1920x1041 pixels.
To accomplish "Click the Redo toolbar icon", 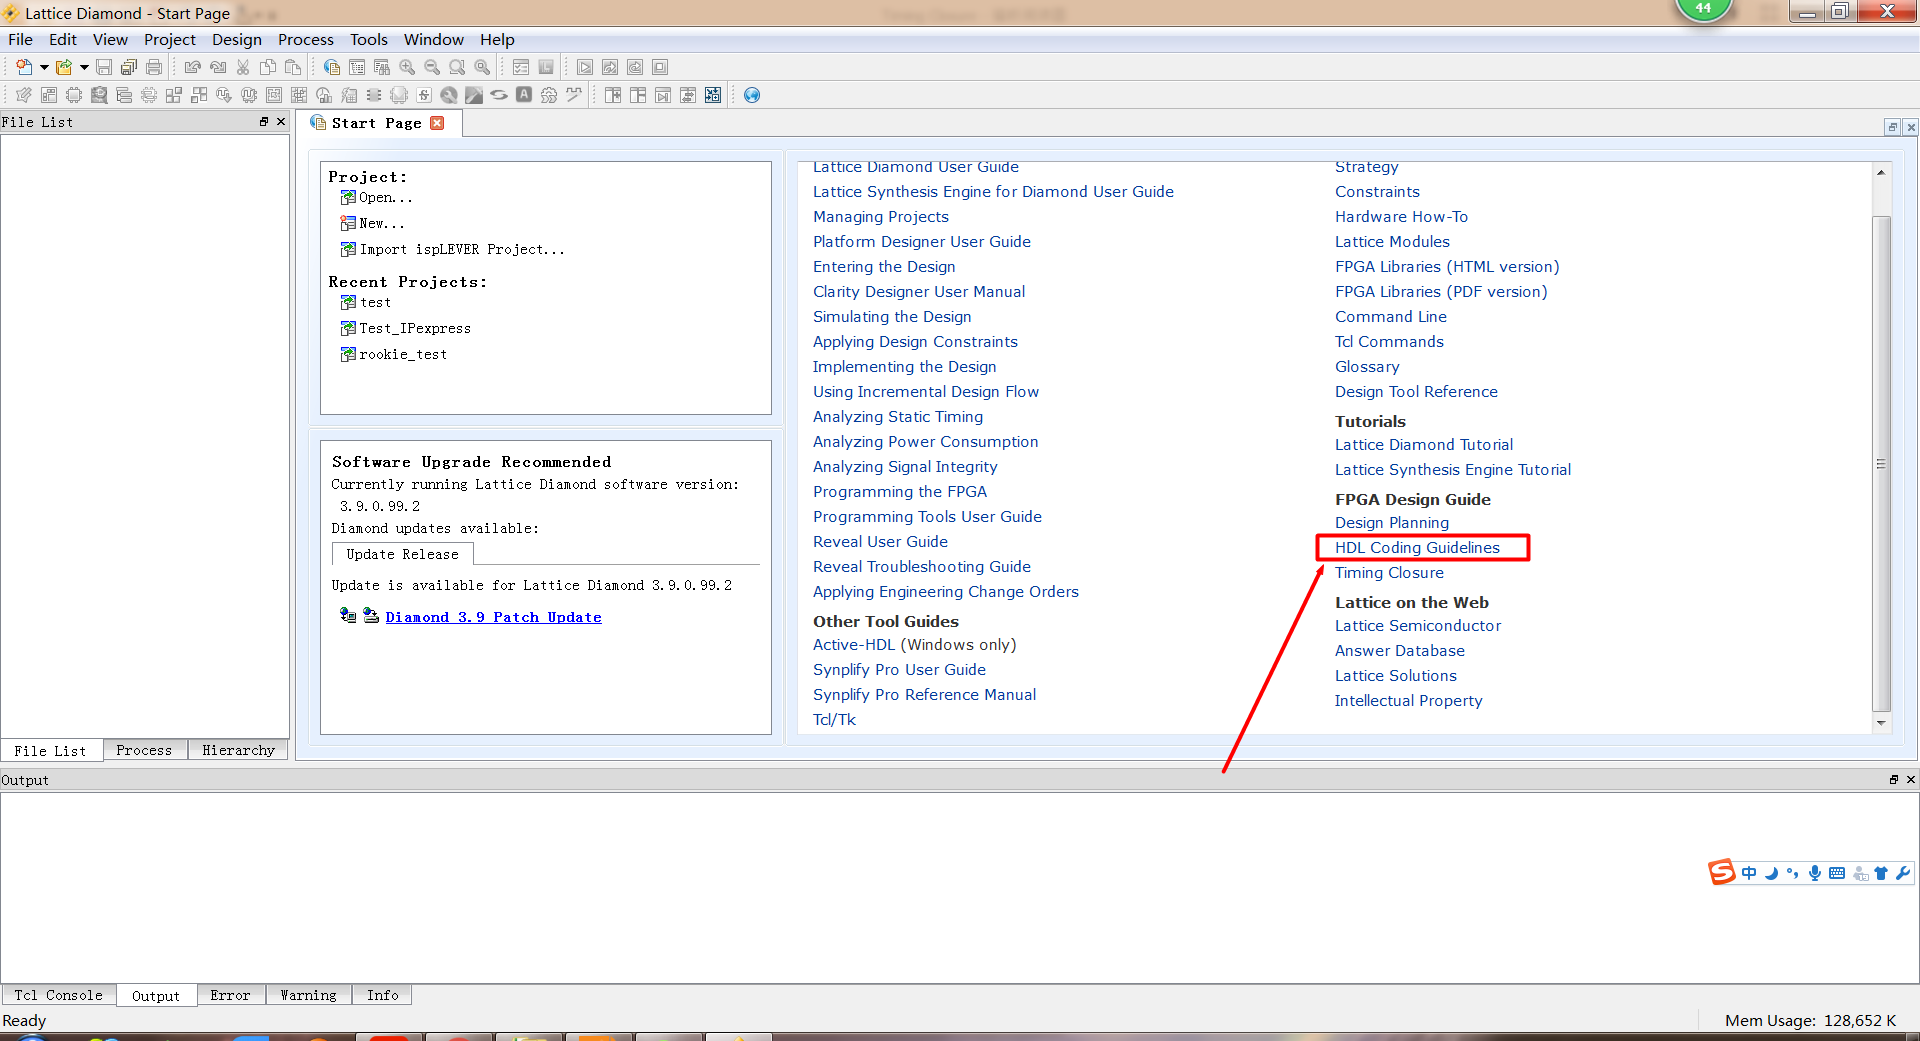I will coord(218,67).
